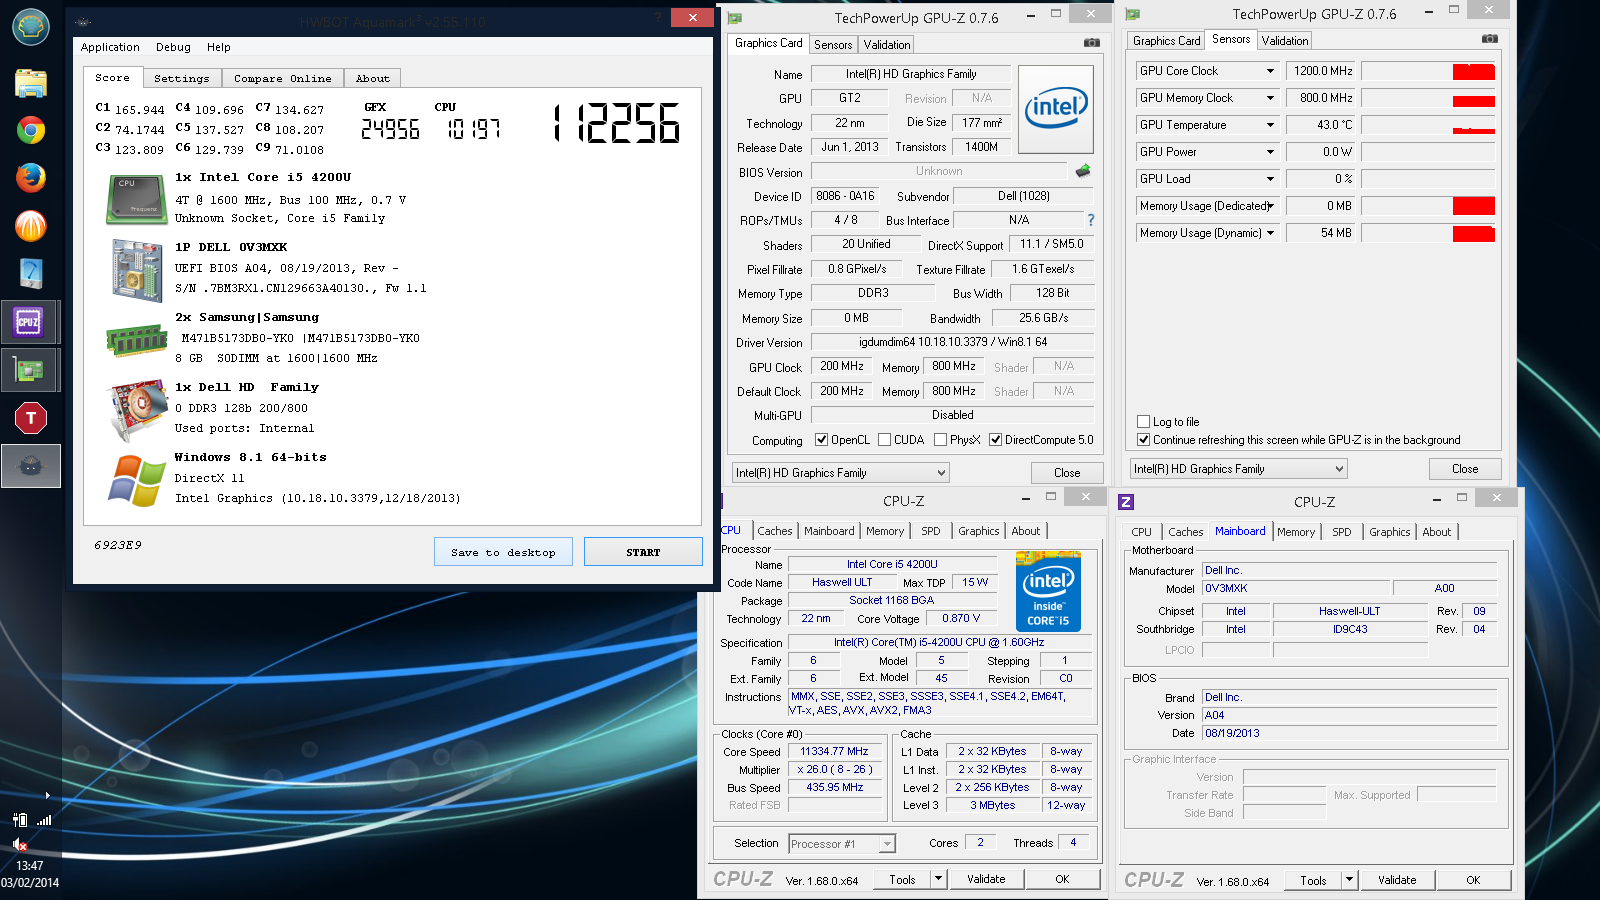Viewport: 1600px width, 900px height.
Task: Click Save to desktop button
Action: [503, 552]
